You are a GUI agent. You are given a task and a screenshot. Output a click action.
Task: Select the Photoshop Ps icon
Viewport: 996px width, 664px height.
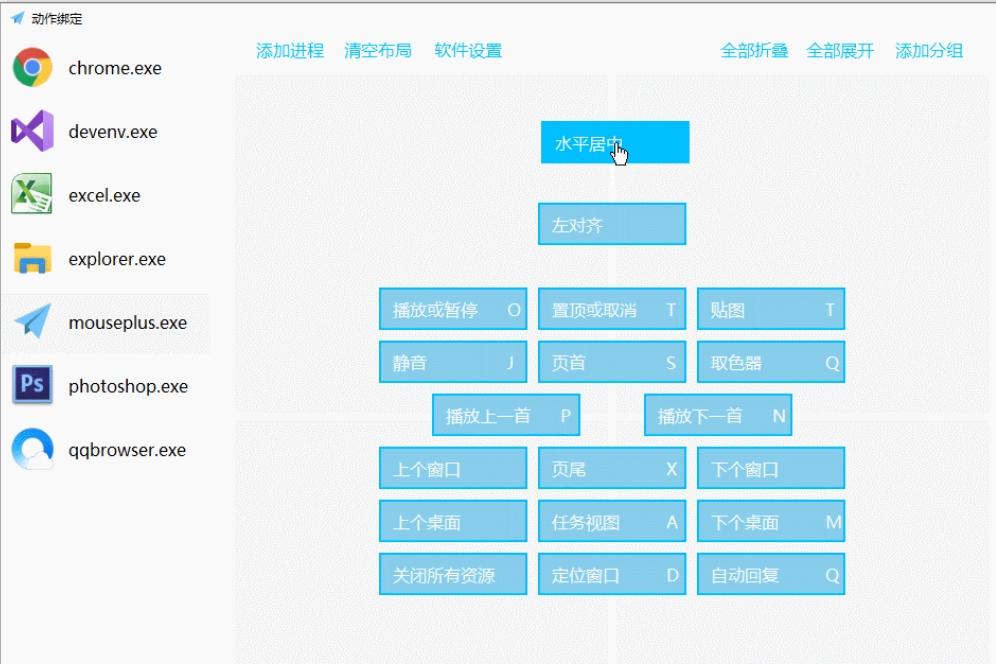(x=32, y=384)
